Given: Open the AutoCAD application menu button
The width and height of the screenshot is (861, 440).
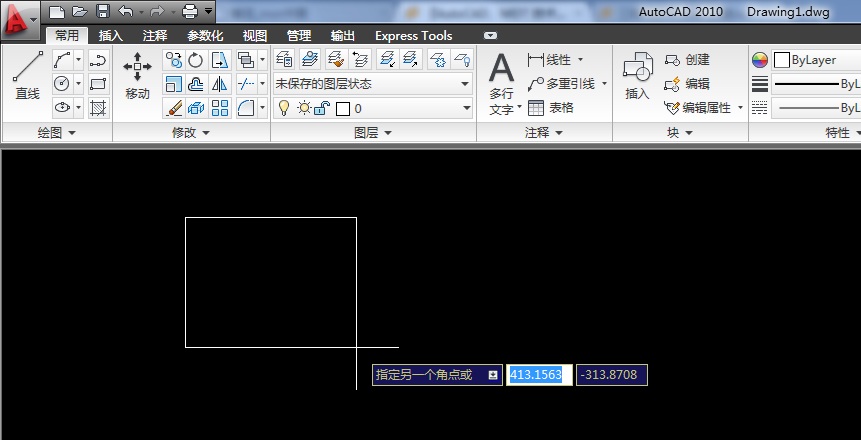Looking at the screenshot, I should click(x=19, y=20).
